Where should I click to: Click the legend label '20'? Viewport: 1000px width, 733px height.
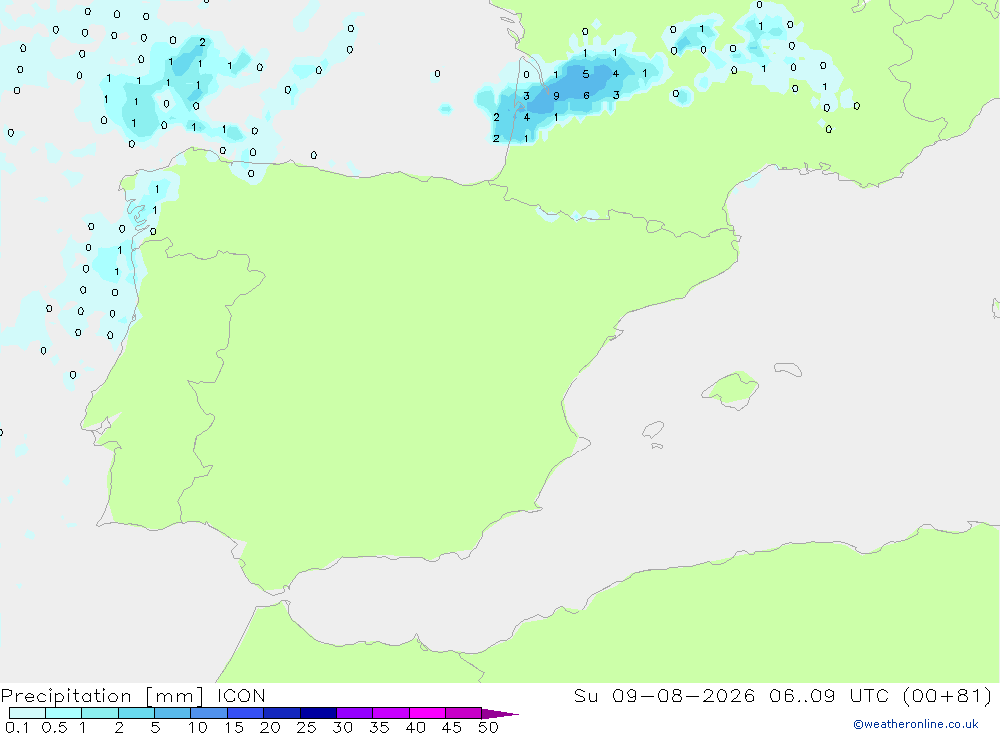click(270, 727)
